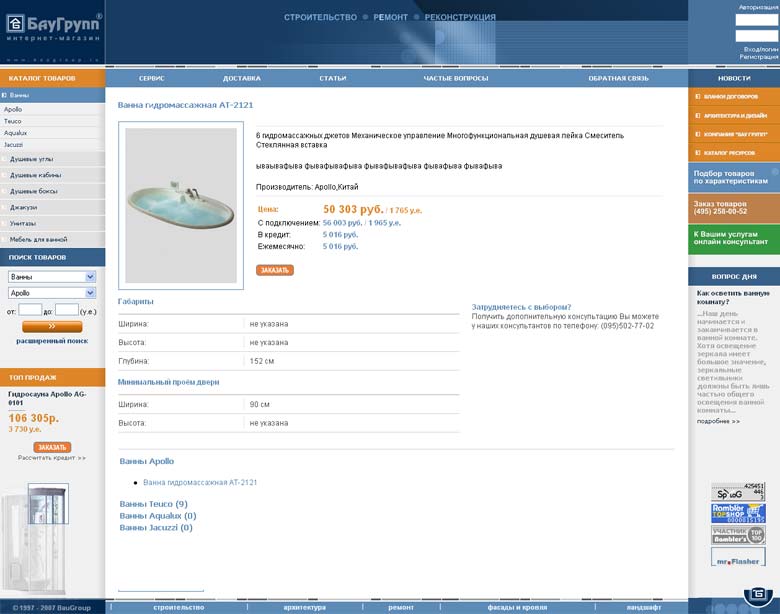Viewport: 780px width, 614px height.
Task: Click the login username field
Action: [758, 20]
